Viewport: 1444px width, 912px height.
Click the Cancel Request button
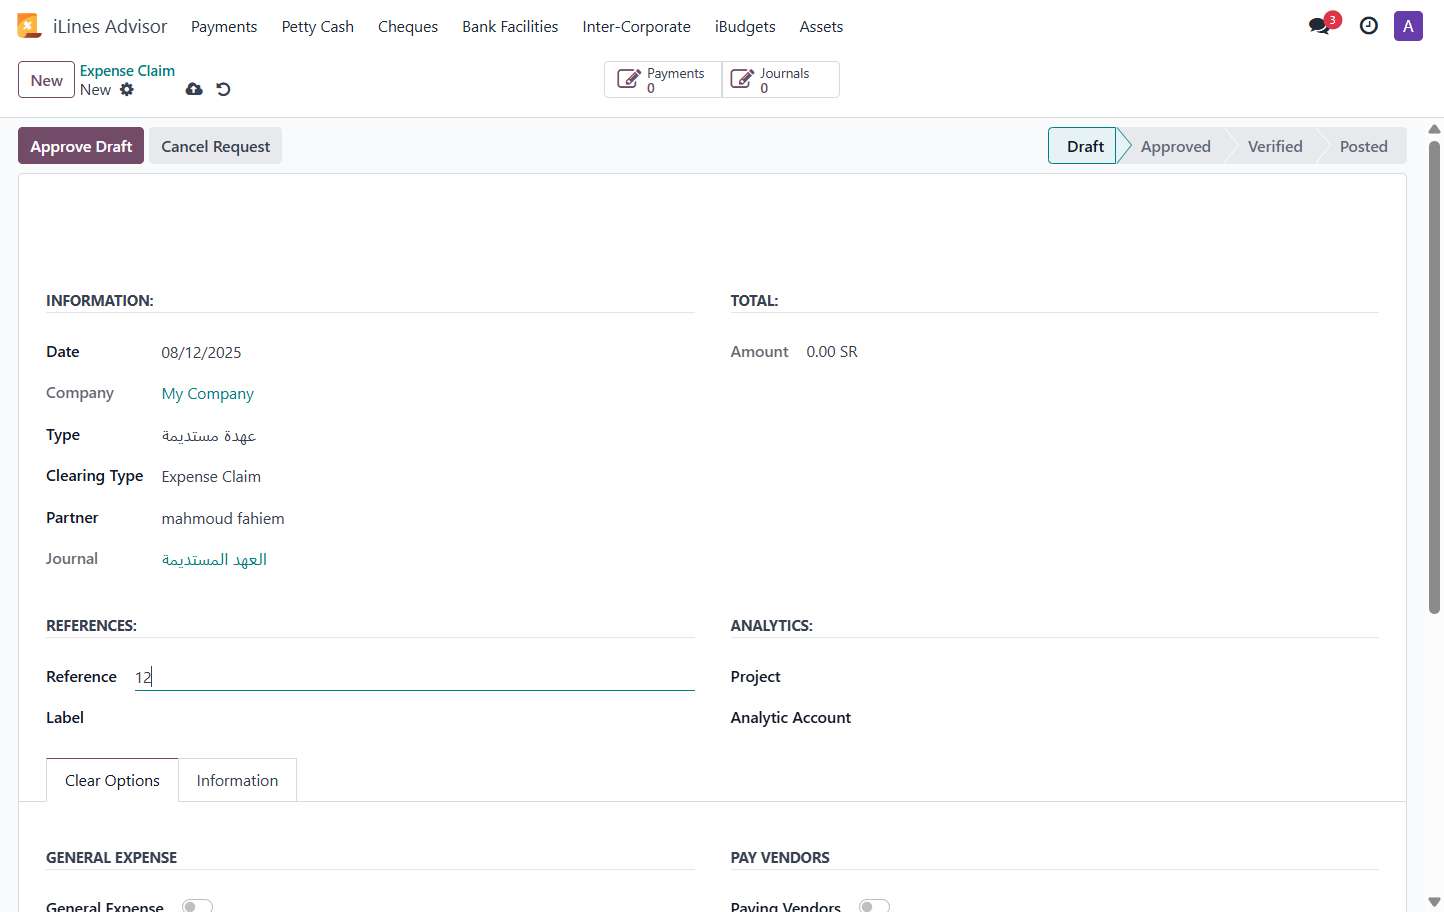216,146
